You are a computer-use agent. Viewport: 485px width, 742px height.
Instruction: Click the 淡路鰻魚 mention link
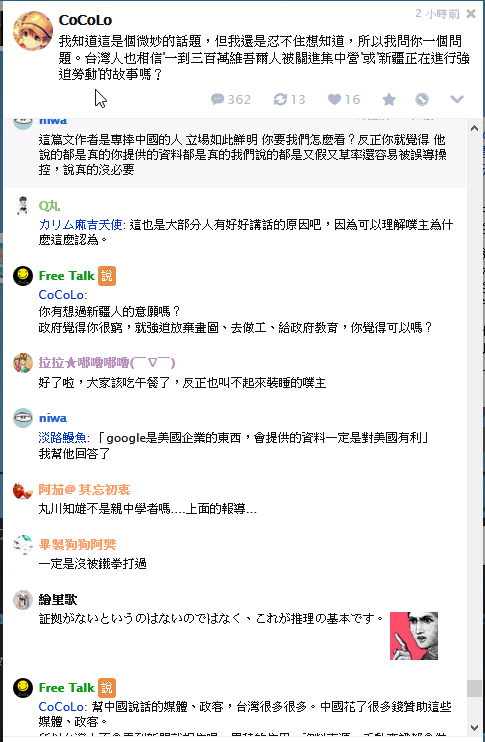62,438
